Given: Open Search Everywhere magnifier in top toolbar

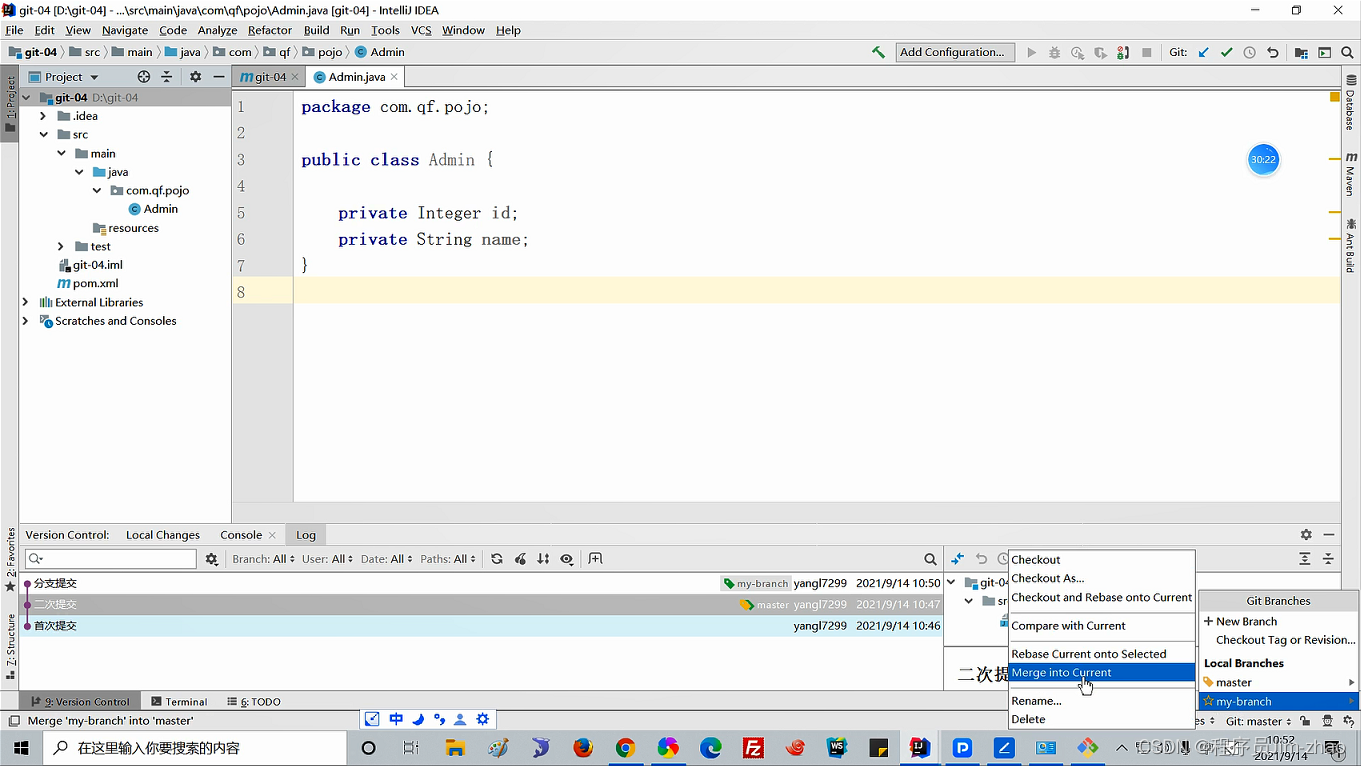Looking at the screenshot, I should (x=1347, y=52).
